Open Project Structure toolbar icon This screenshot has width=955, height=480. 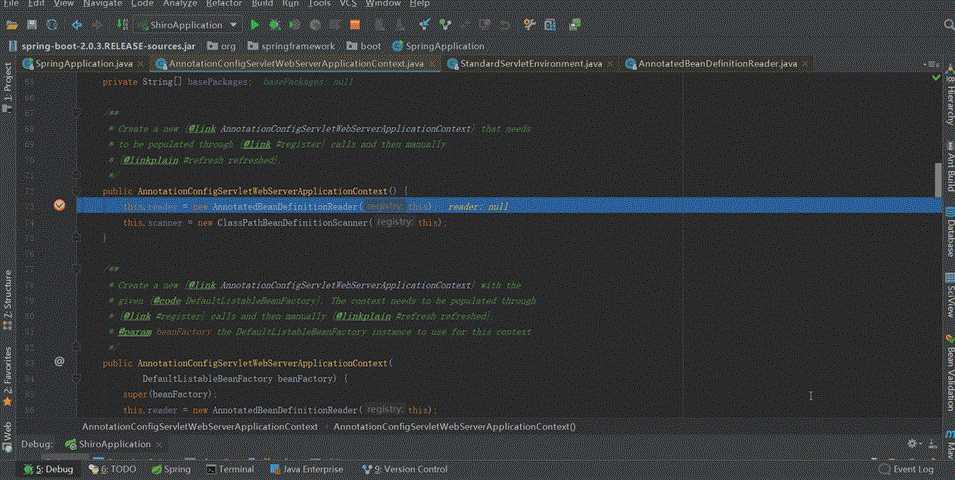pyautogui.click(x=550, y=25)
